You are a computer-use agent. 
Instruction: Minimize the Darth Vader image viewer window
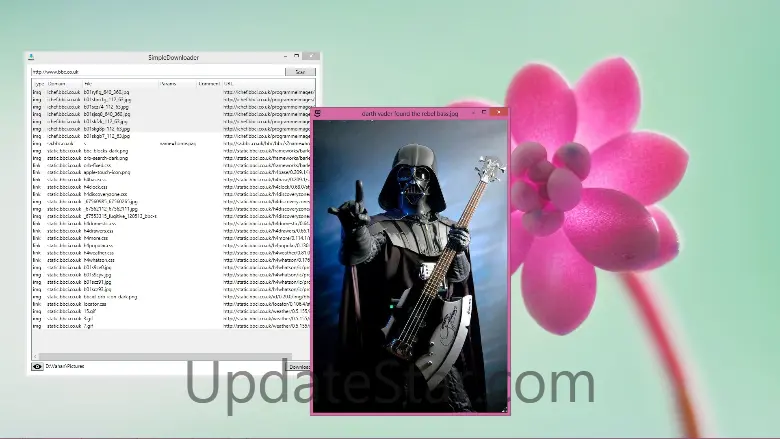tap(473, 113)
